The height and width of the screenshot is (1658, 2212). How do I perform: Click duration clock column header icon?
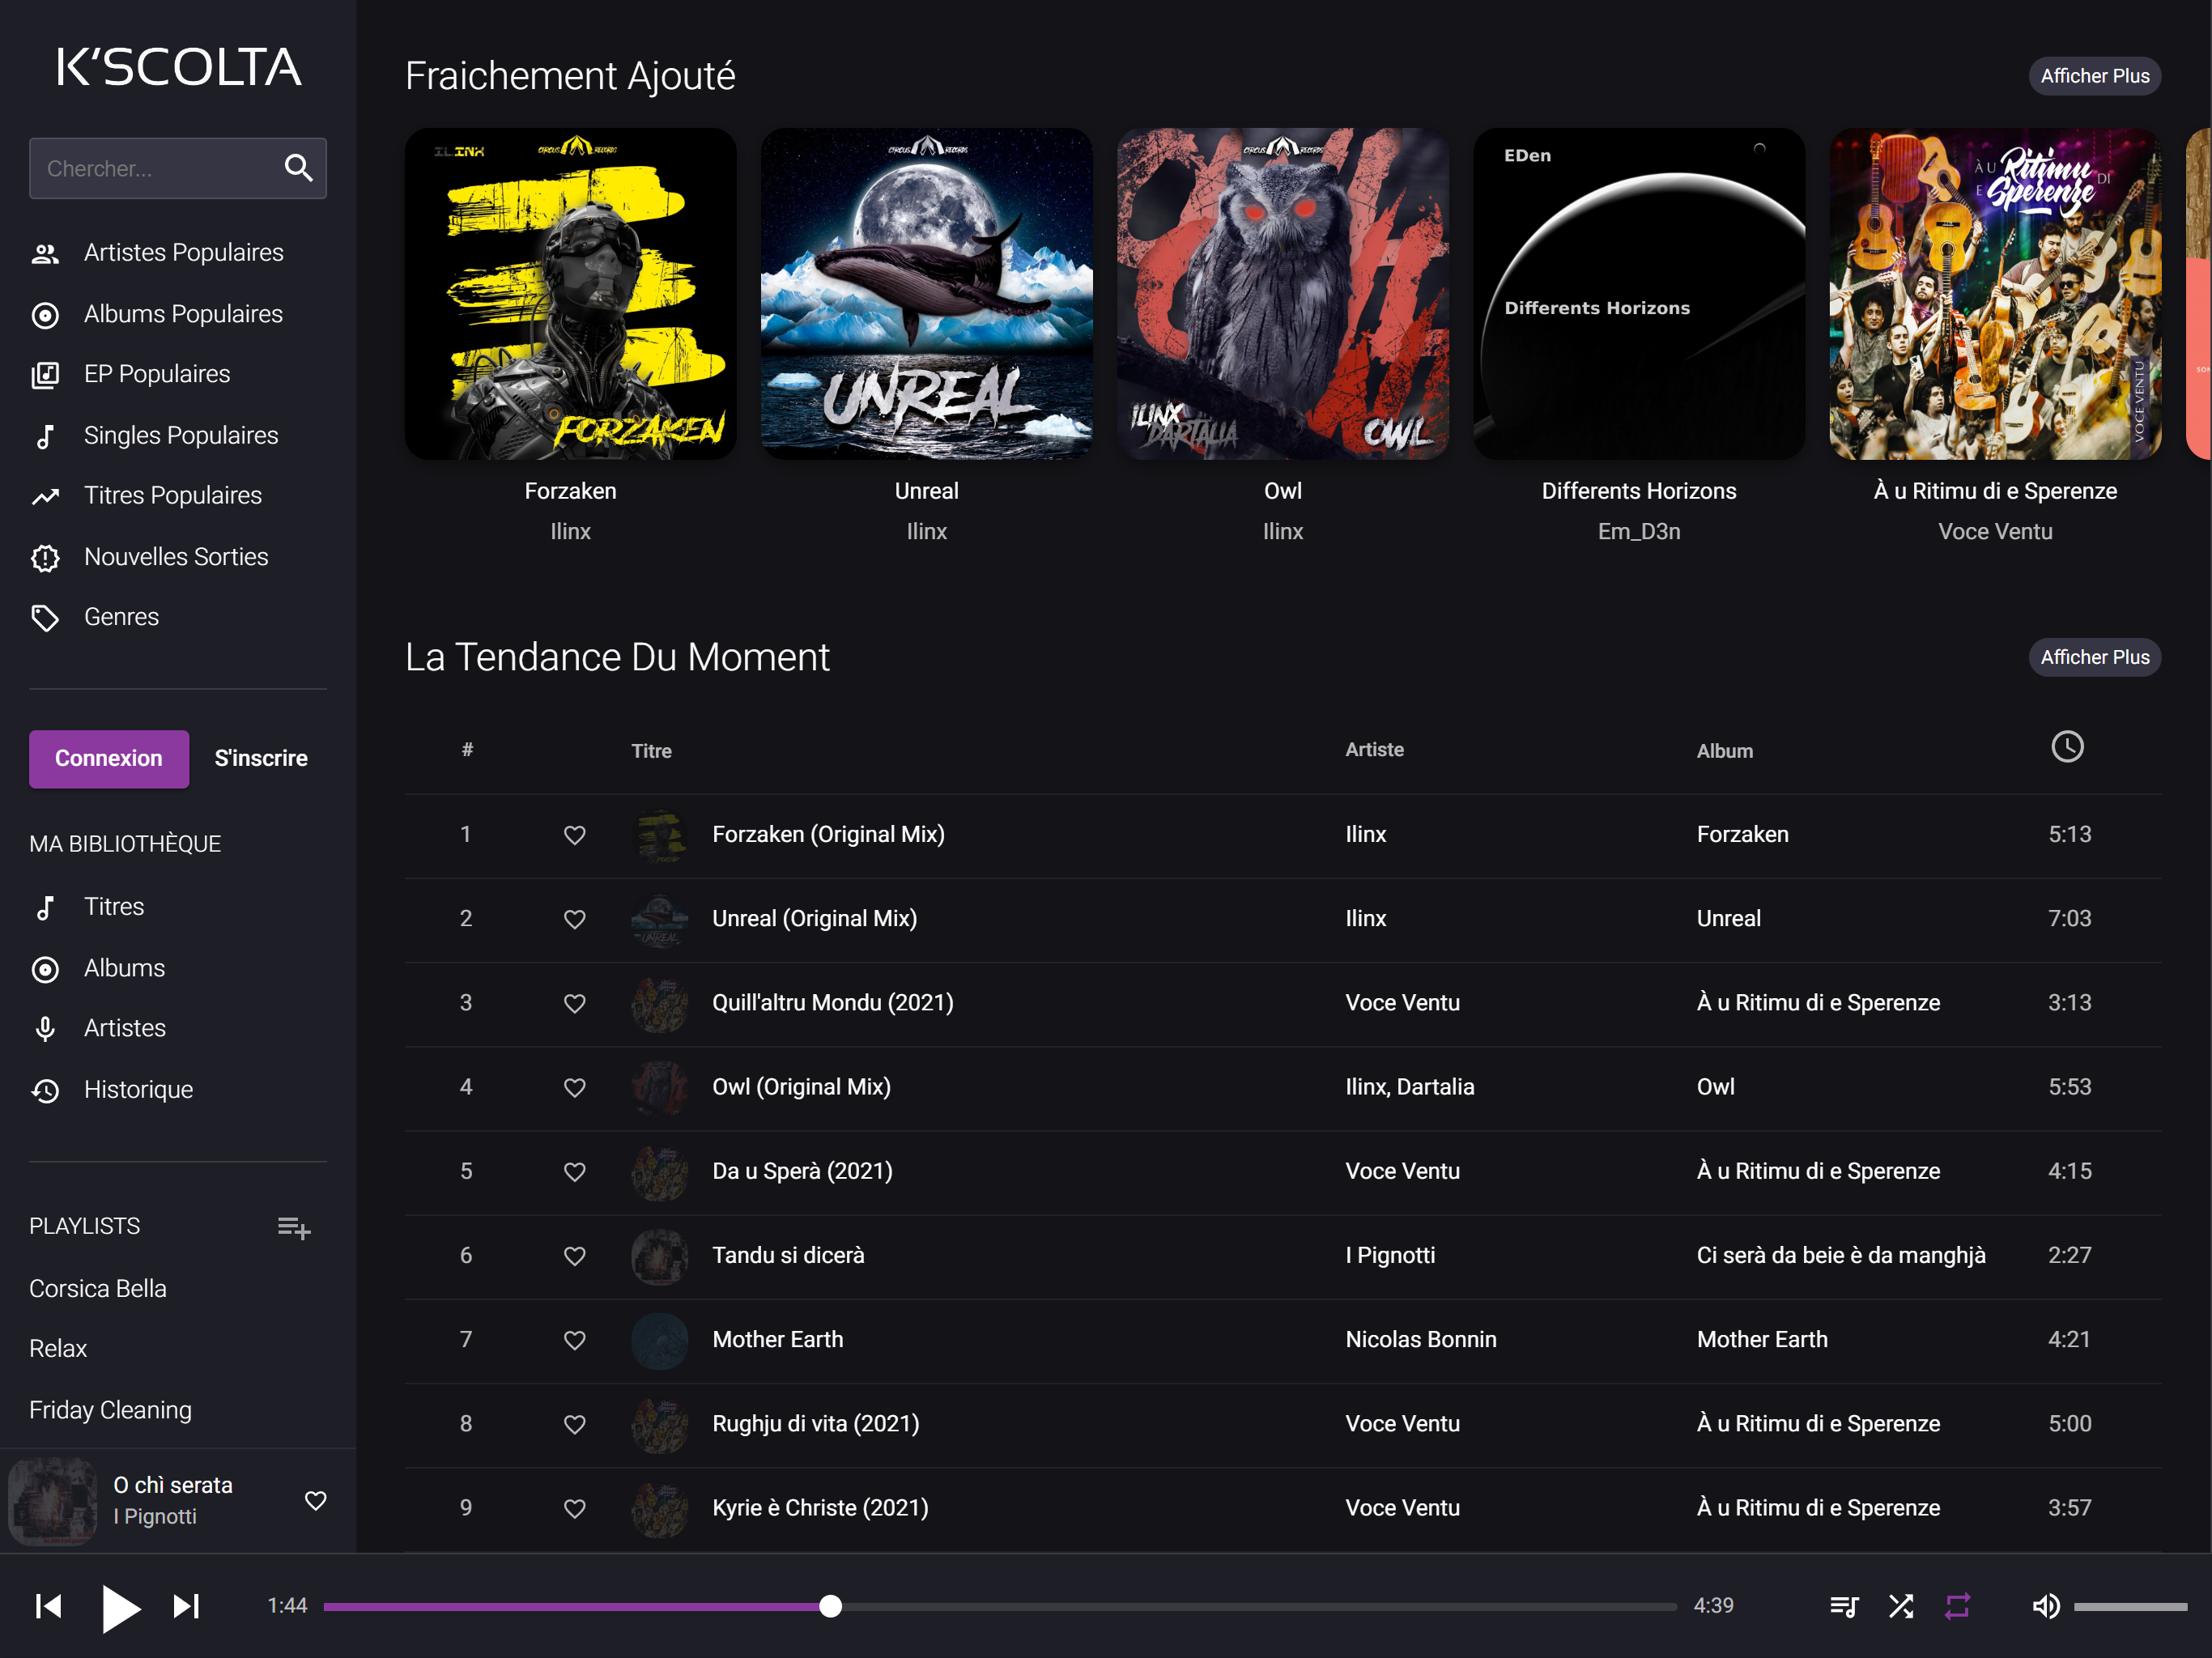point(2067,747)
